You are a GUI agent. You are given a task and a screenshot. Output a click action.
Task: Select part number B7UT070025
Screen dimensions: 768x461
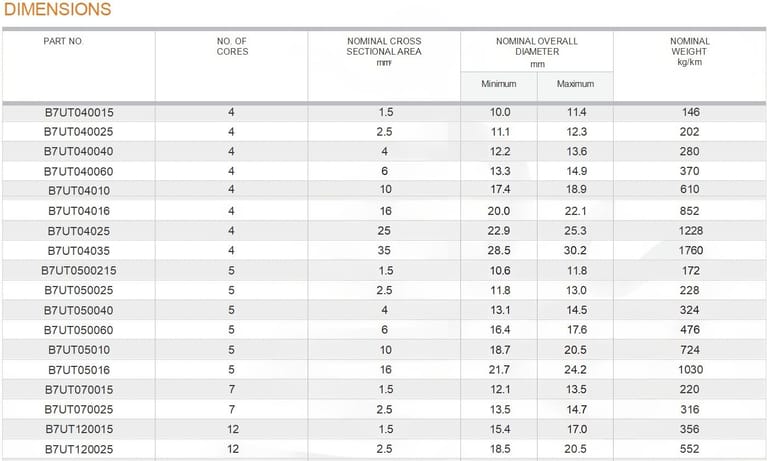(x=78, y=409)
